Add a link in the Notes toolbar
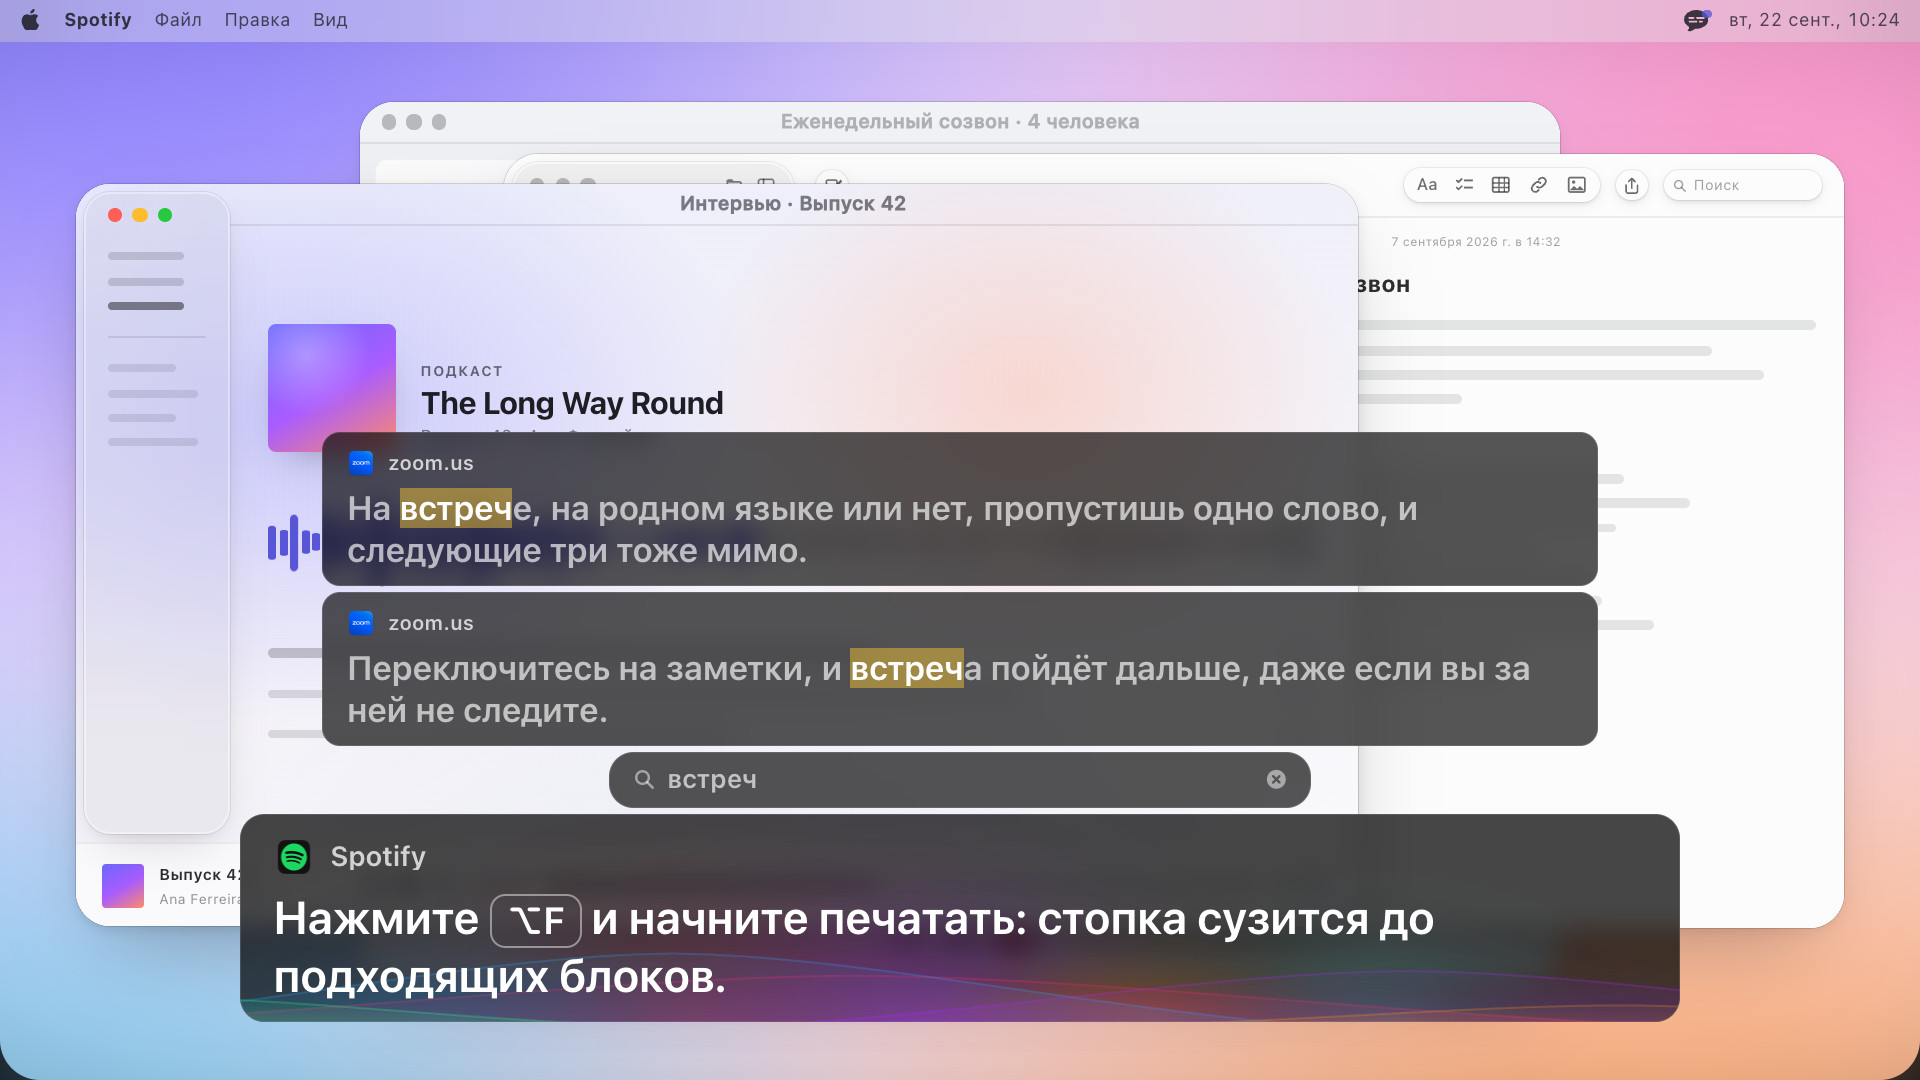1920x1080 pixels. click(1539, 185)
